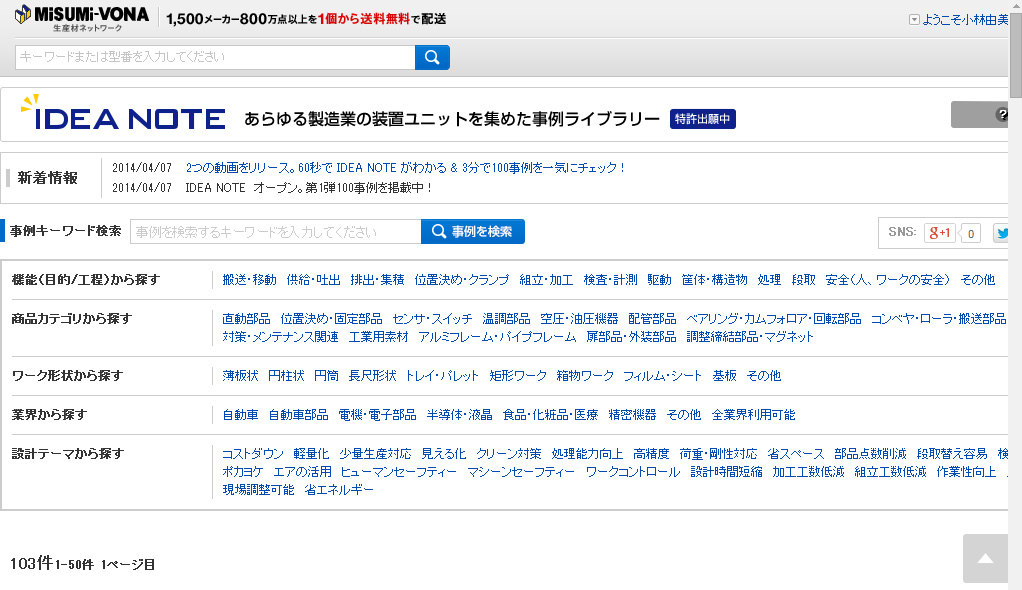The image size is (1022, 590).
Task: Click the keyword search input field
Action: (x=210, y=57)
